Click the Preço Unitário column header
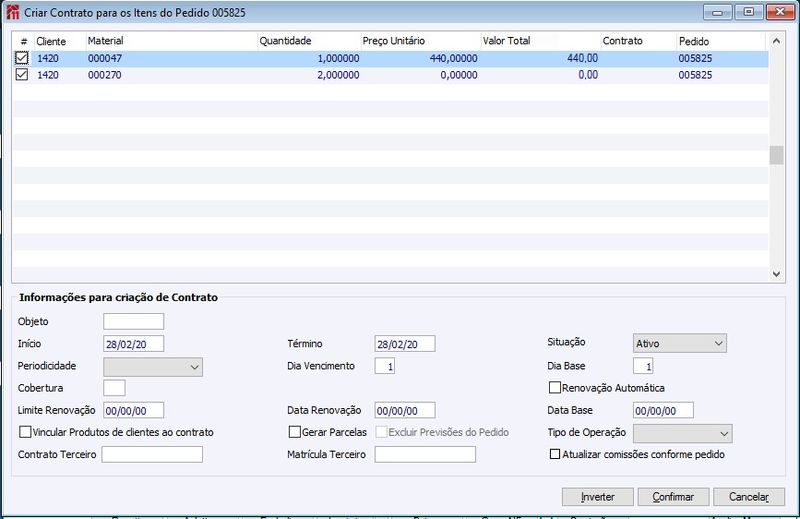This screenshot has width=800, height=519. [420, 41]
